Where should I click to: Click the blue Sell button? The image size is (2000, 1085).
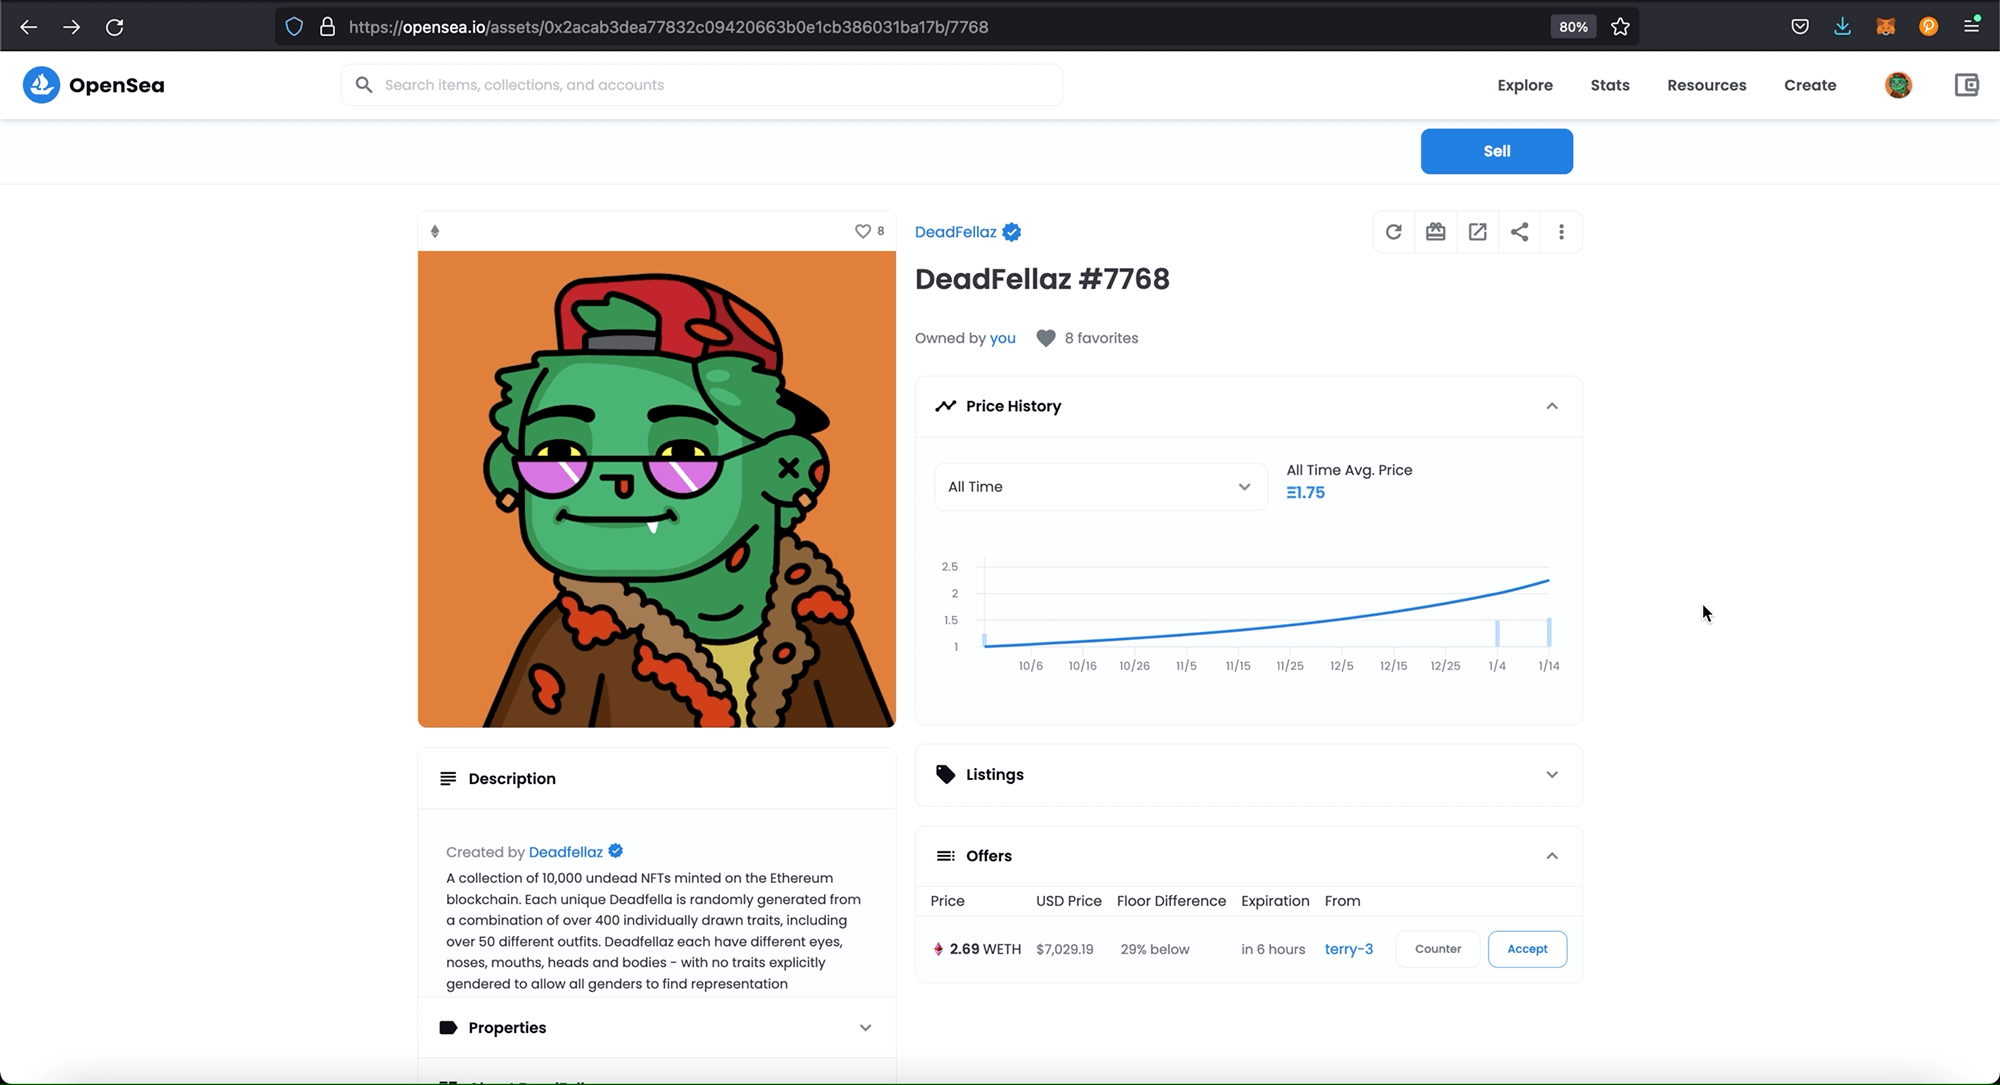1496,151
